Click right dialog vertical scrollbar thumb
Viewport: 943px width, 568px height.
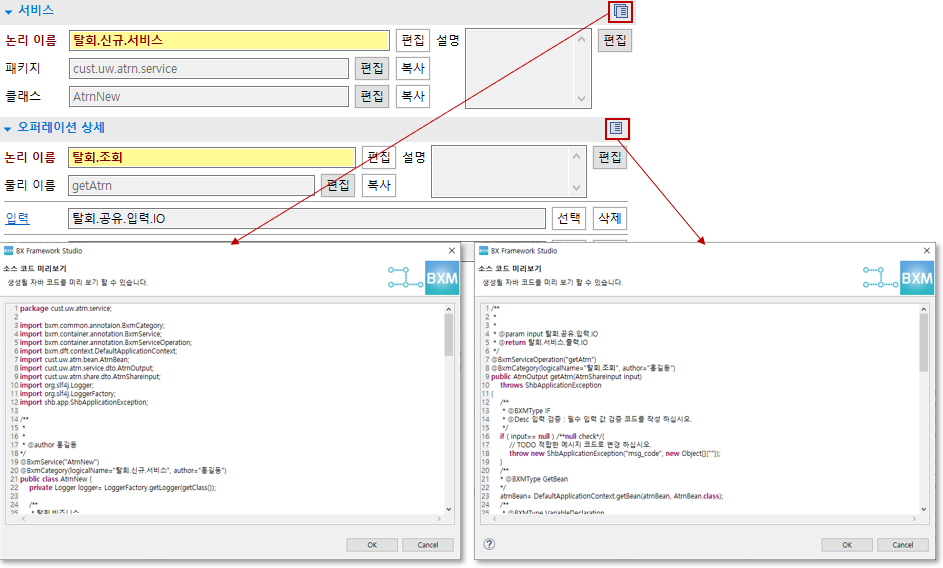(924, 342)
